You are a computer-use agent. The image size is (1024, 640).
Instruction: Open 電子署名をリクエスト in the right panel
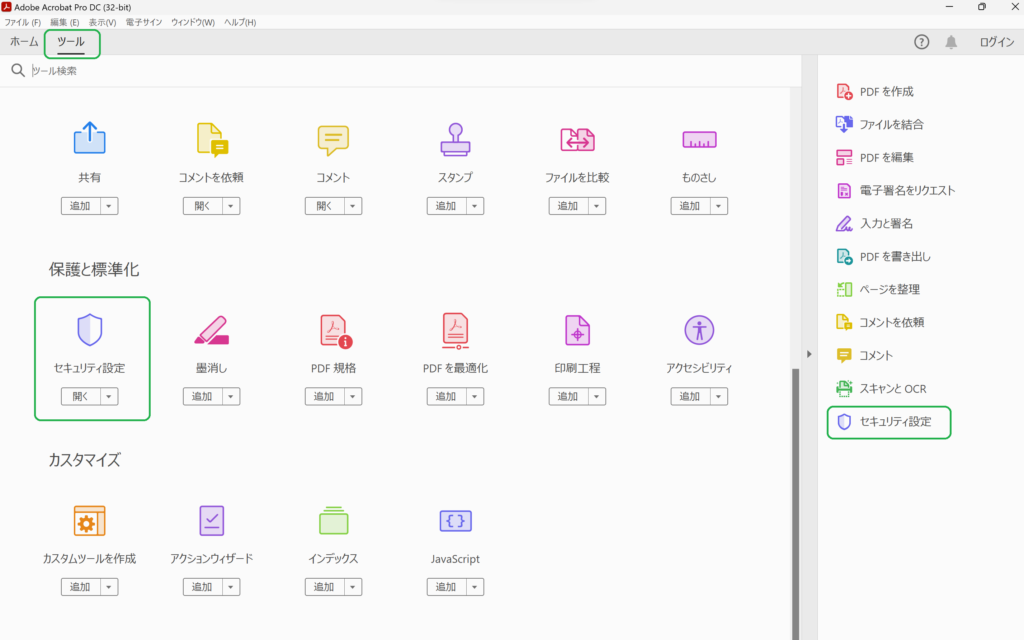pos(895,191)
